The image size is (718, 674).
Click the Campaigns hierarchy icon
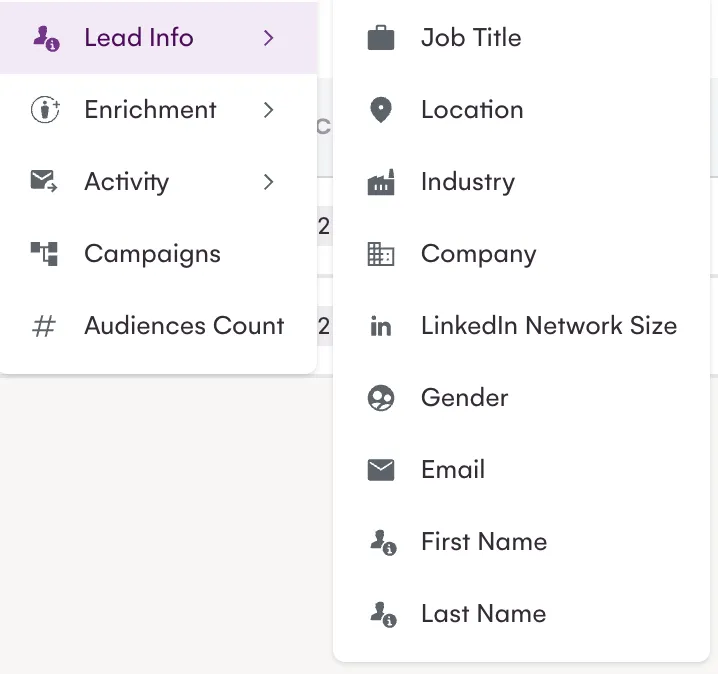point(44,254)
